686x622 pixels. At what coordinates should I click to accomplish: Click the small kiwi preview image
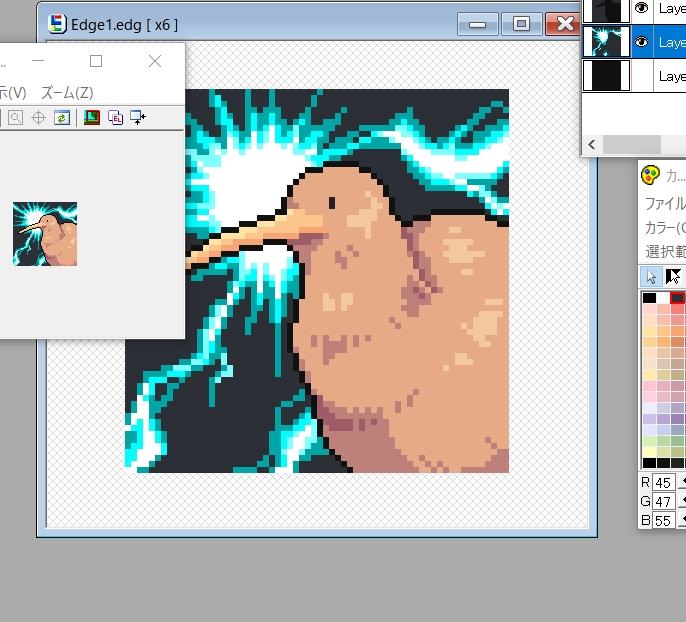click(45, 234)
